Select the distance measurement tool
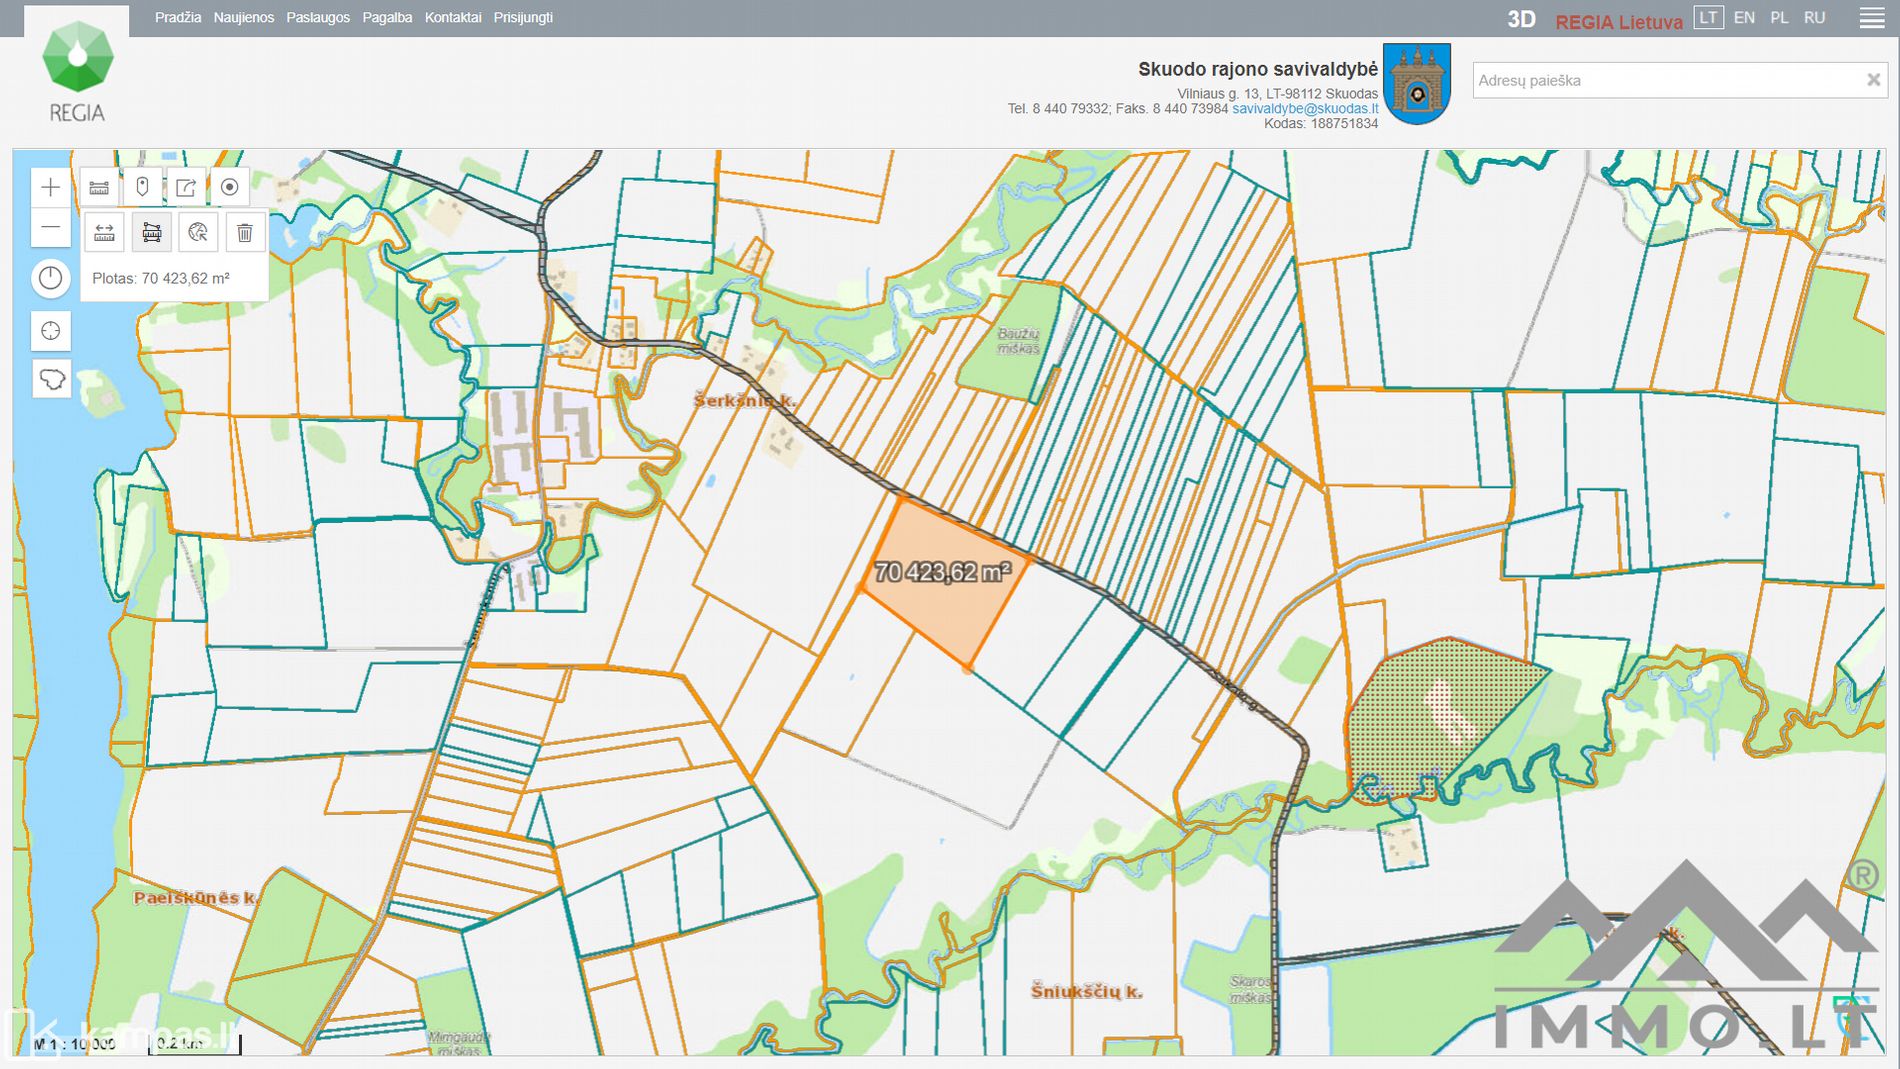Image resolution: width=1900 pixels, height=1069 pixels. (104, 233)
